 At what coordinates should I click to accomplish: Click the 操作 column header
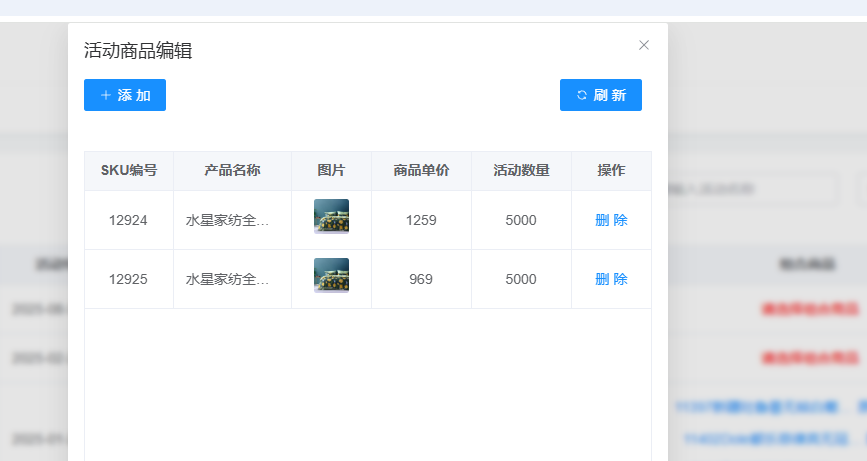(611, 170)
